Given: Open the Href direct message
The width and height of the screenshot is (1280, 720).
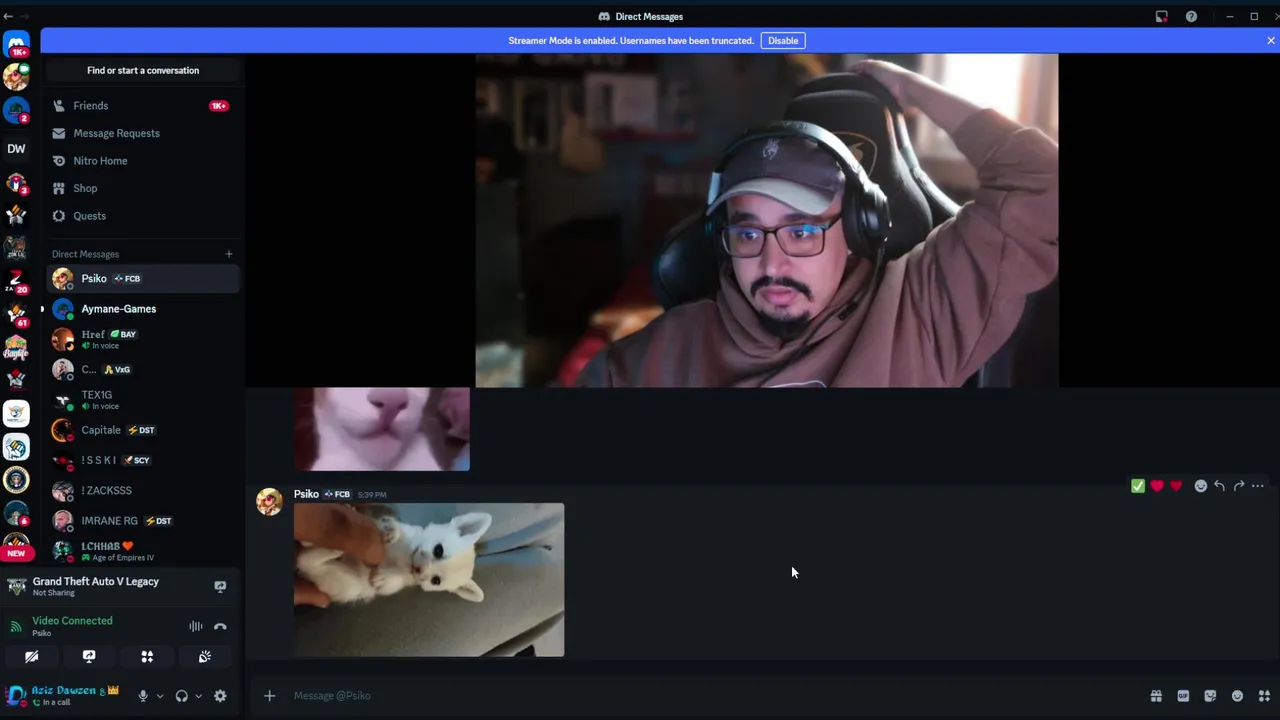Looking at the screenshot, I should coord(143,339).
